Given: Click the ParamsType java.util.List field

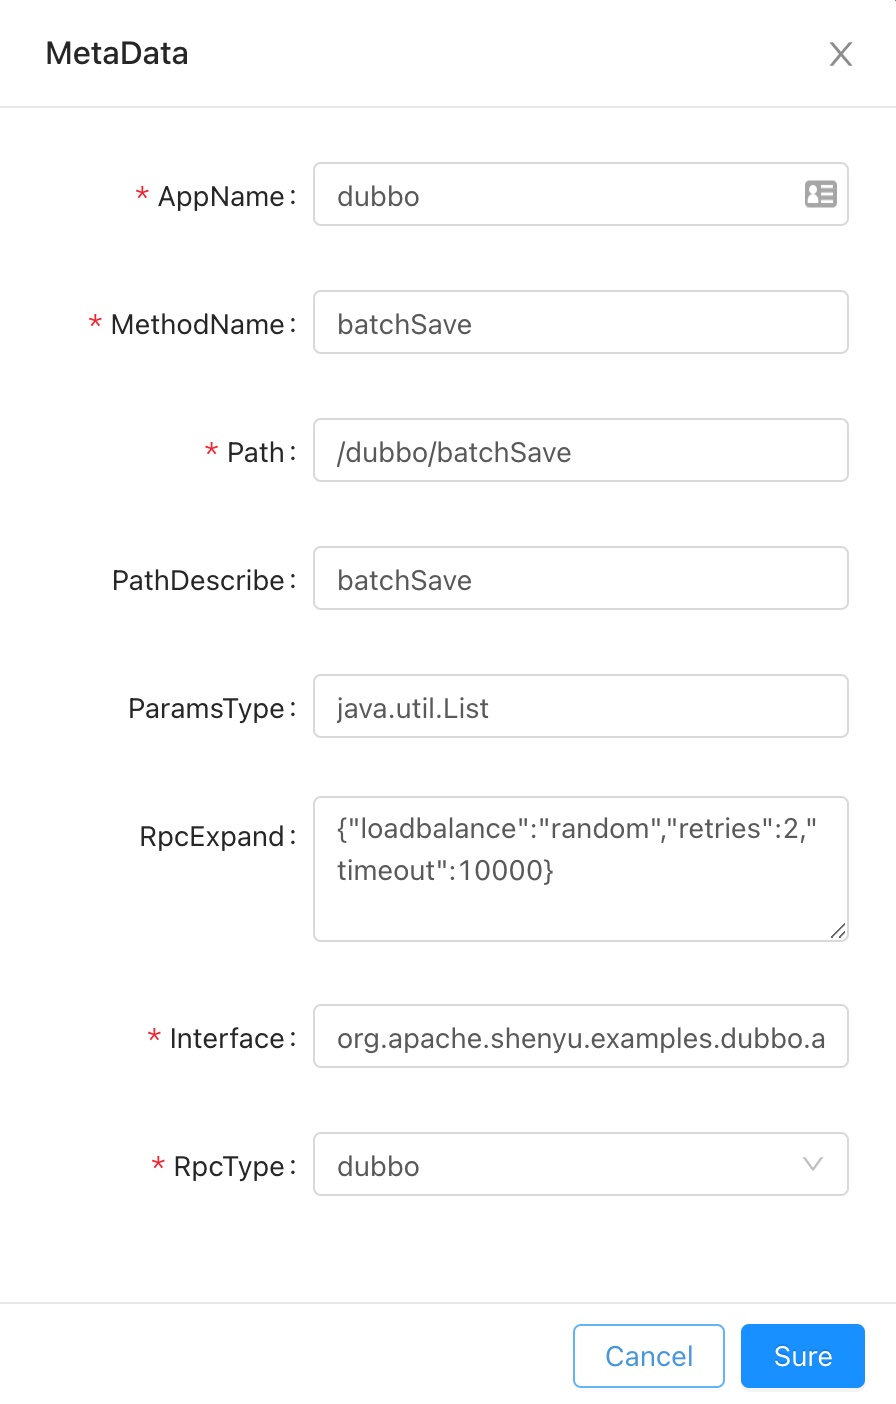Looking at the screenshot, I should (580, 707).
